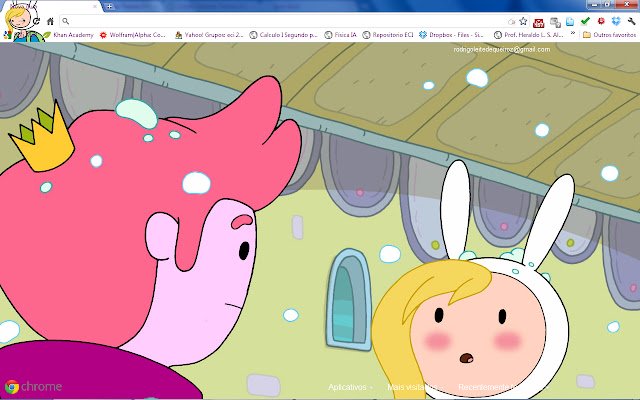The height and width of the screenshot is (400, 640).
Task: Click the Google bookmark icon
Action: click(x=7, y=35)
